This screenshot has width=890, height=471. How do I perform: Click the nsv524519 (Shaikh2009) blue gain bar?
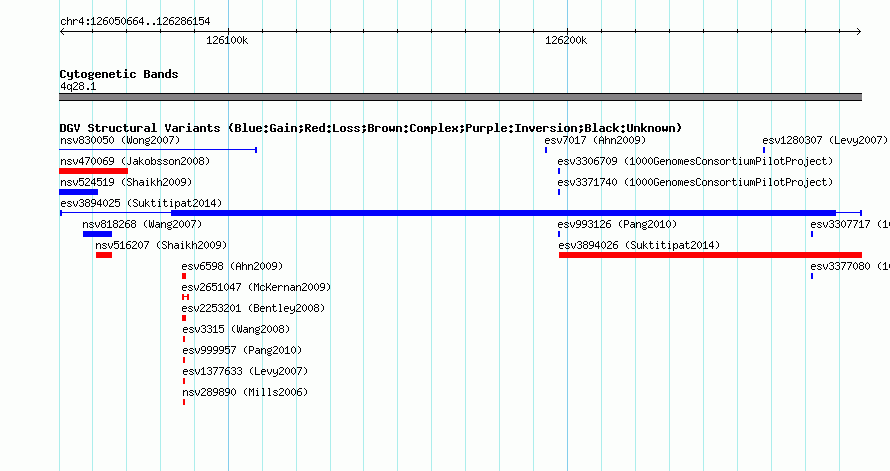[79, 192]
